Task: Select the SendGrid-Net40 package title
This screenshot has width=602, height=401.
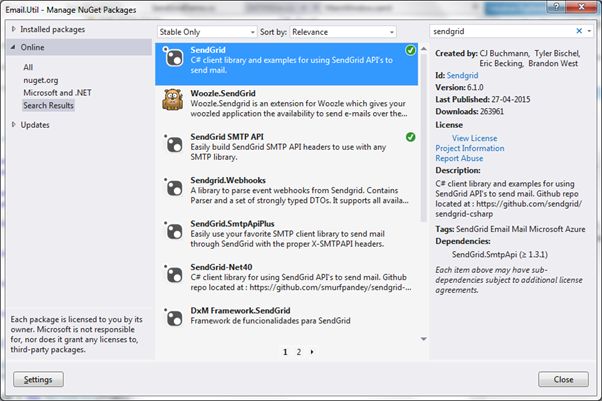Action: coord(221,267)
